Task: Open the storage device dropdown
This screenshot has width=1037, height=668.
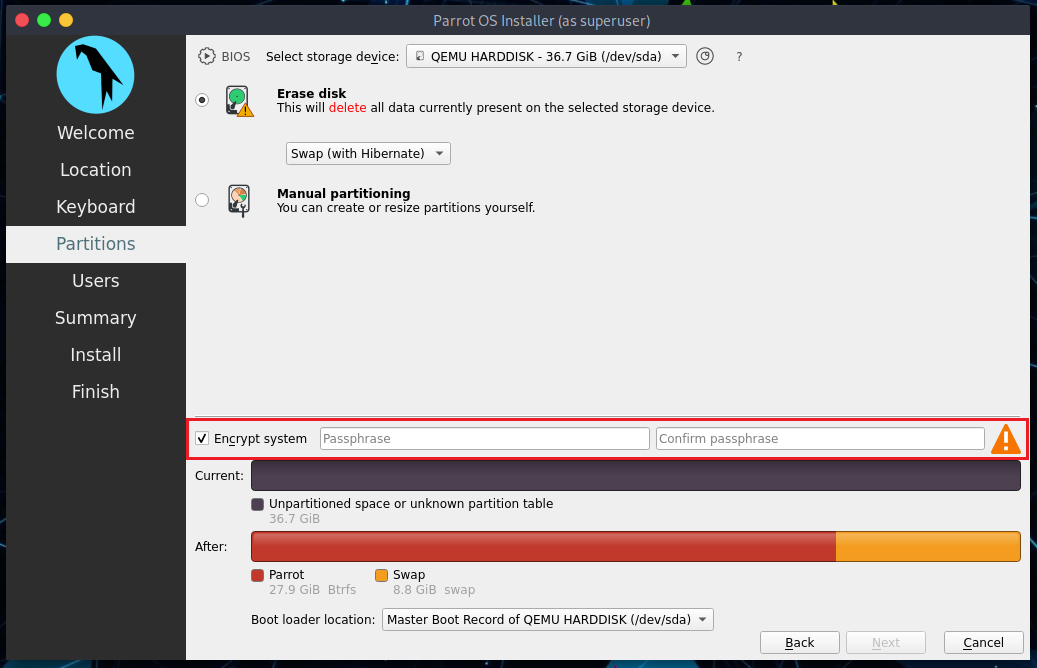Action: tap(546, 56)
